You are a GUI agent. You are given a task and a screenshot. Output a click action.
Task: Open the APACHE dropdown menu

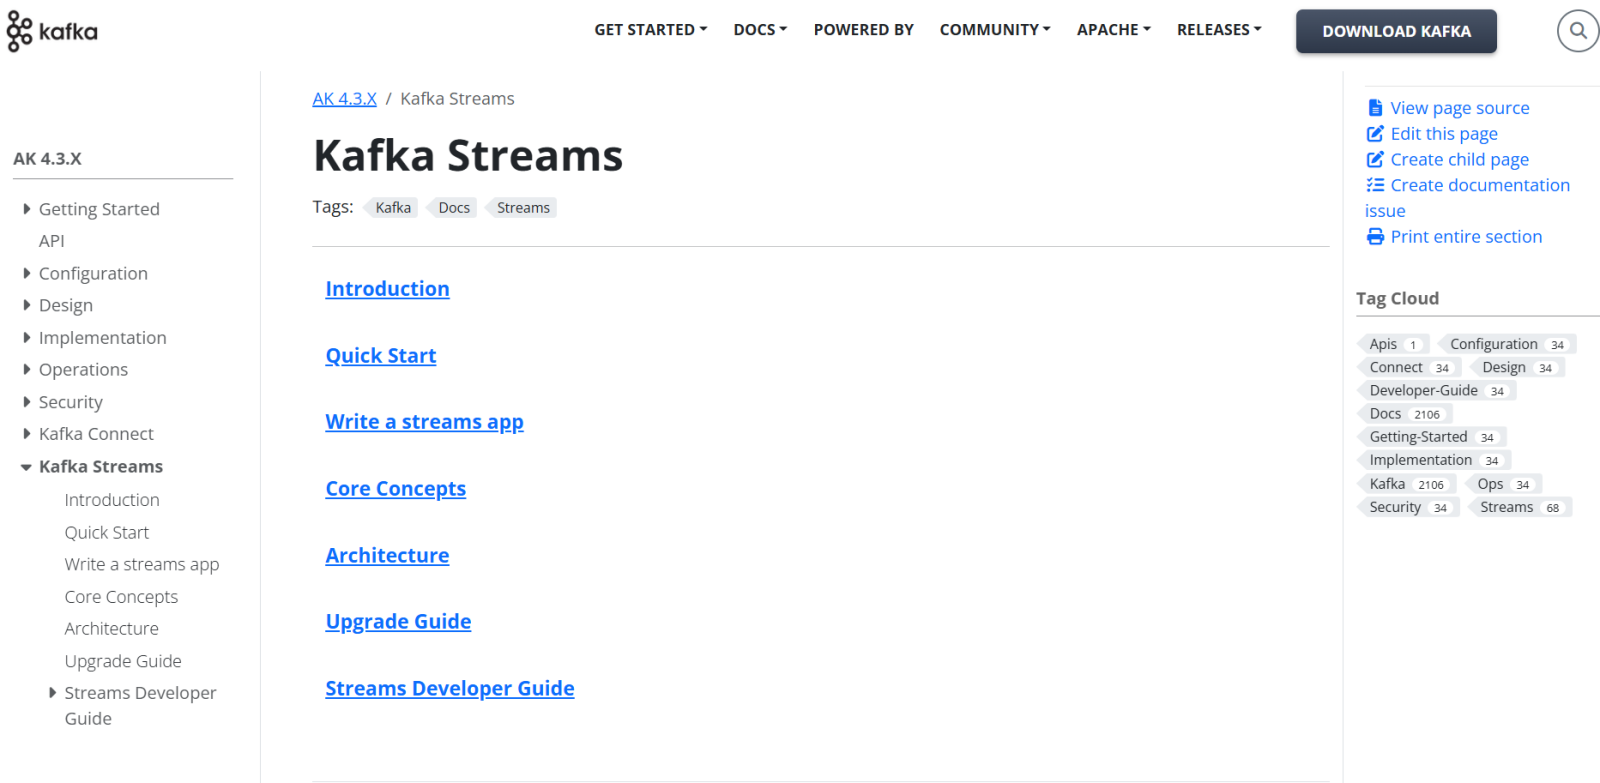click(1114, 30)
